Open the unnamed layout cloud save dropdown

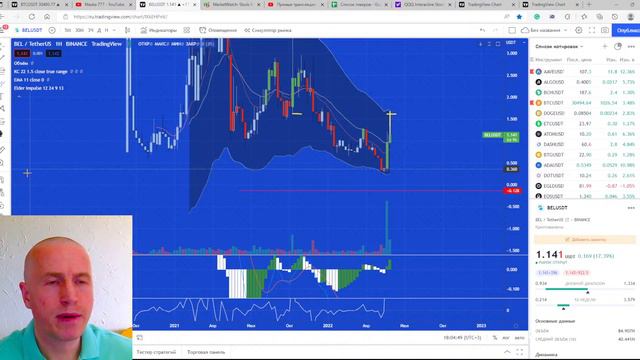click(x=544, y=30)
